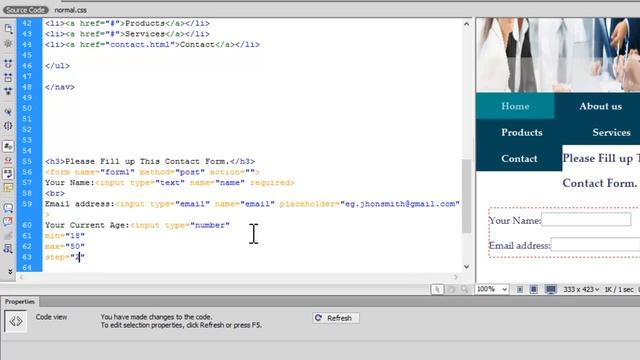
Task: Click the Products link in preview
Action: (522, 132)
